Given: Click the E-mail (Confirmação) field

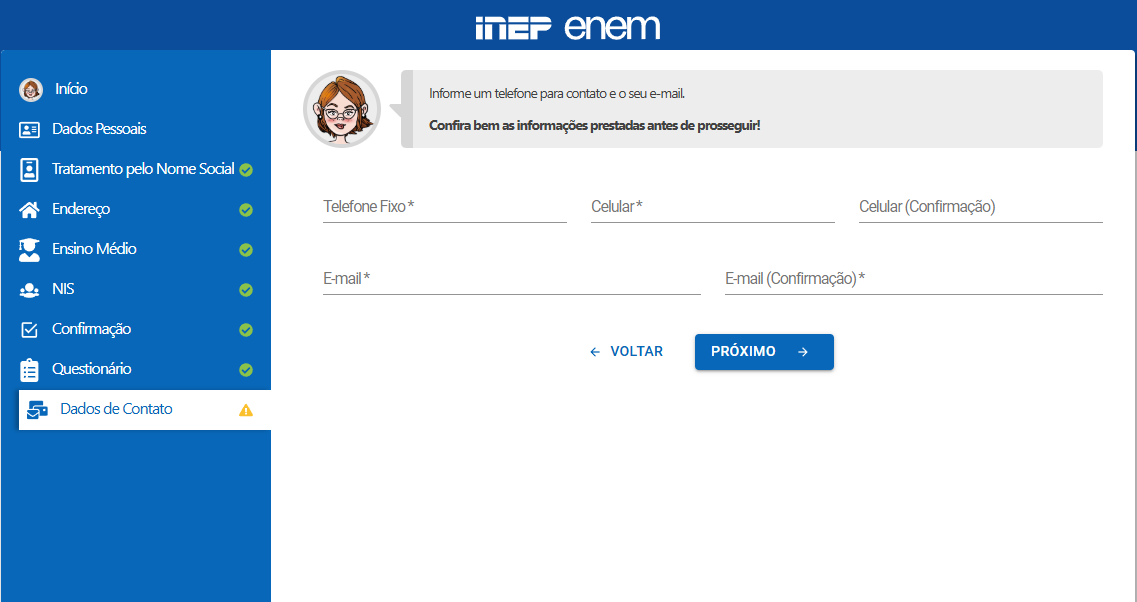Looking at the screenshot, I should [913, 280].
